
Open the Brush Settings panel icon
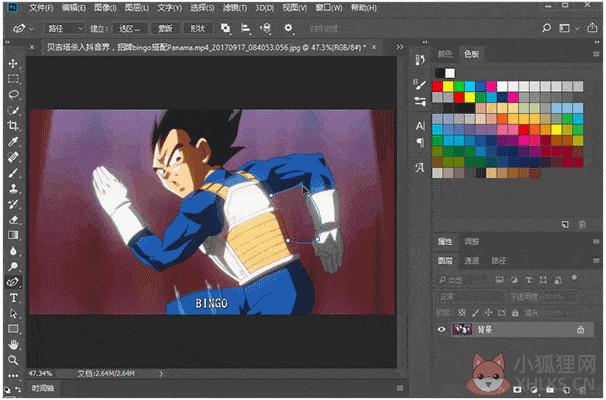[x=420, y=102]
